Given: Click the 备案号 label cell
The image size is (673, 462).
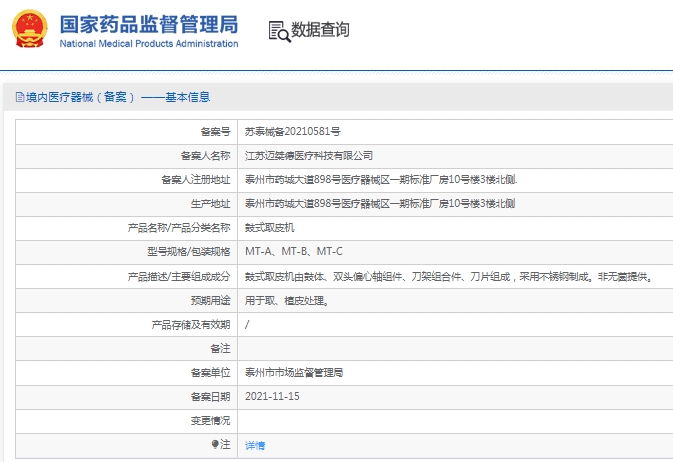Looking at the screenshot, I should point(215,131).
